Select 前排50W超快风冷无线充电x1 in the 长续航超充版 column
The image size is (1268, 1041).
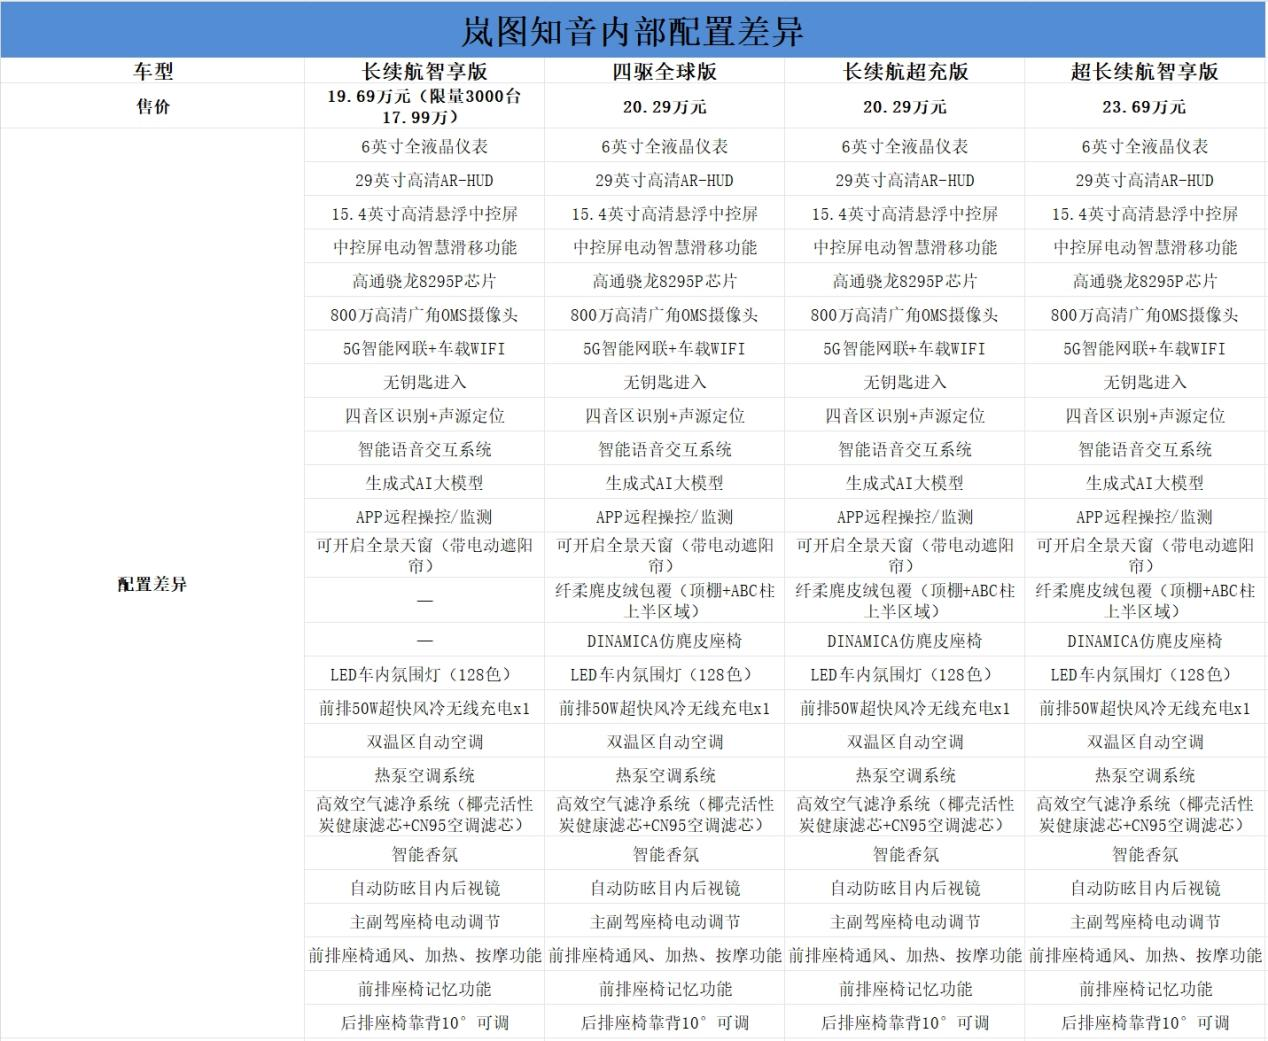point(905,708)
